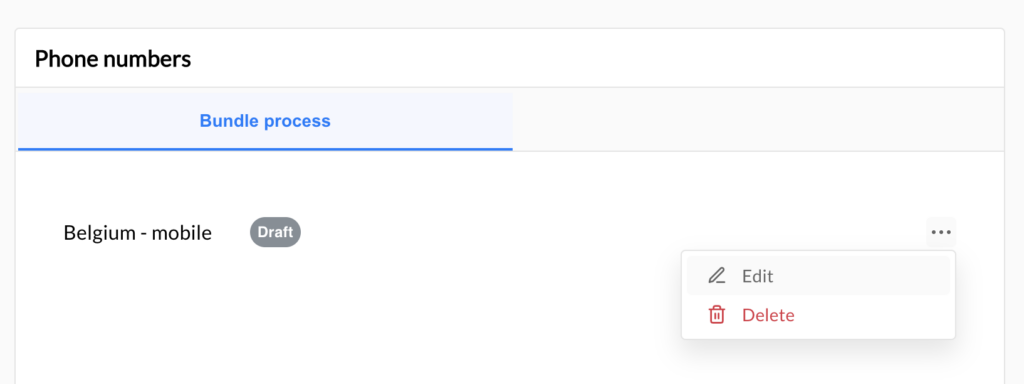Toggle the row options ellipsis icon
The height and width of the screenshot is (384, 1024).
940,232
